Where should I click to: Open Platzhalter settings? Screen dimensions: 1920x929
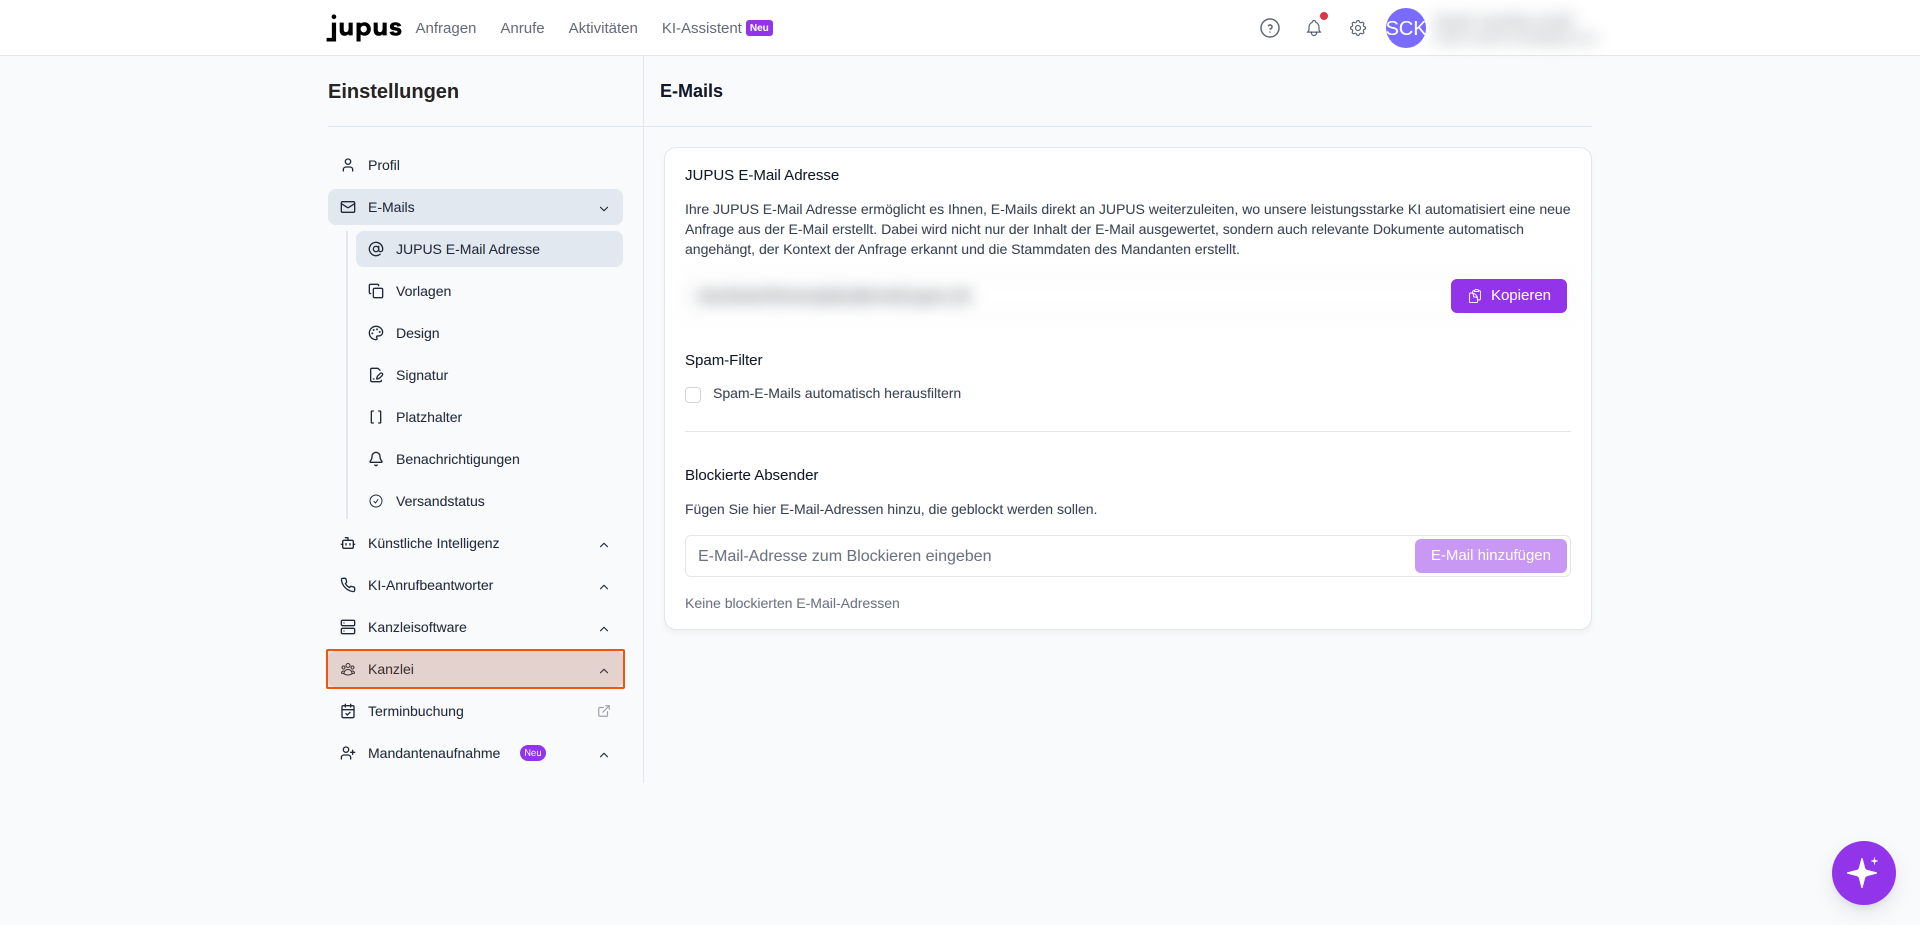tap(489, 417)
